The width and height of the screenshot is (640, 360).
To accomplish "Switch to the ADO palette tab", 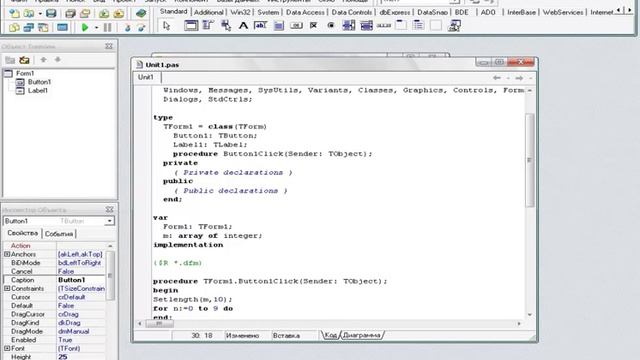I will pyautogui.click(x=488, y=12).
